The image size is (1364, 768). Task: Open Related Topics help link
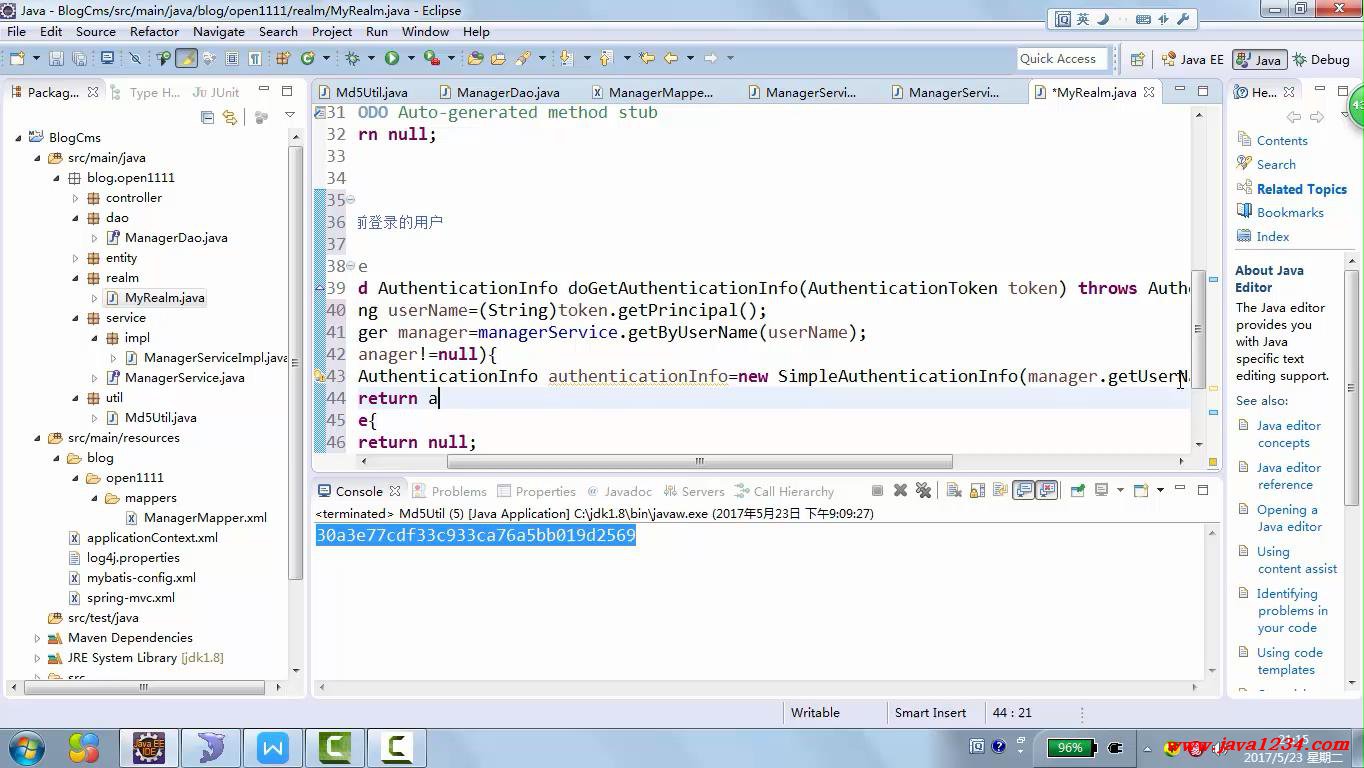(x=1301, y=189)
